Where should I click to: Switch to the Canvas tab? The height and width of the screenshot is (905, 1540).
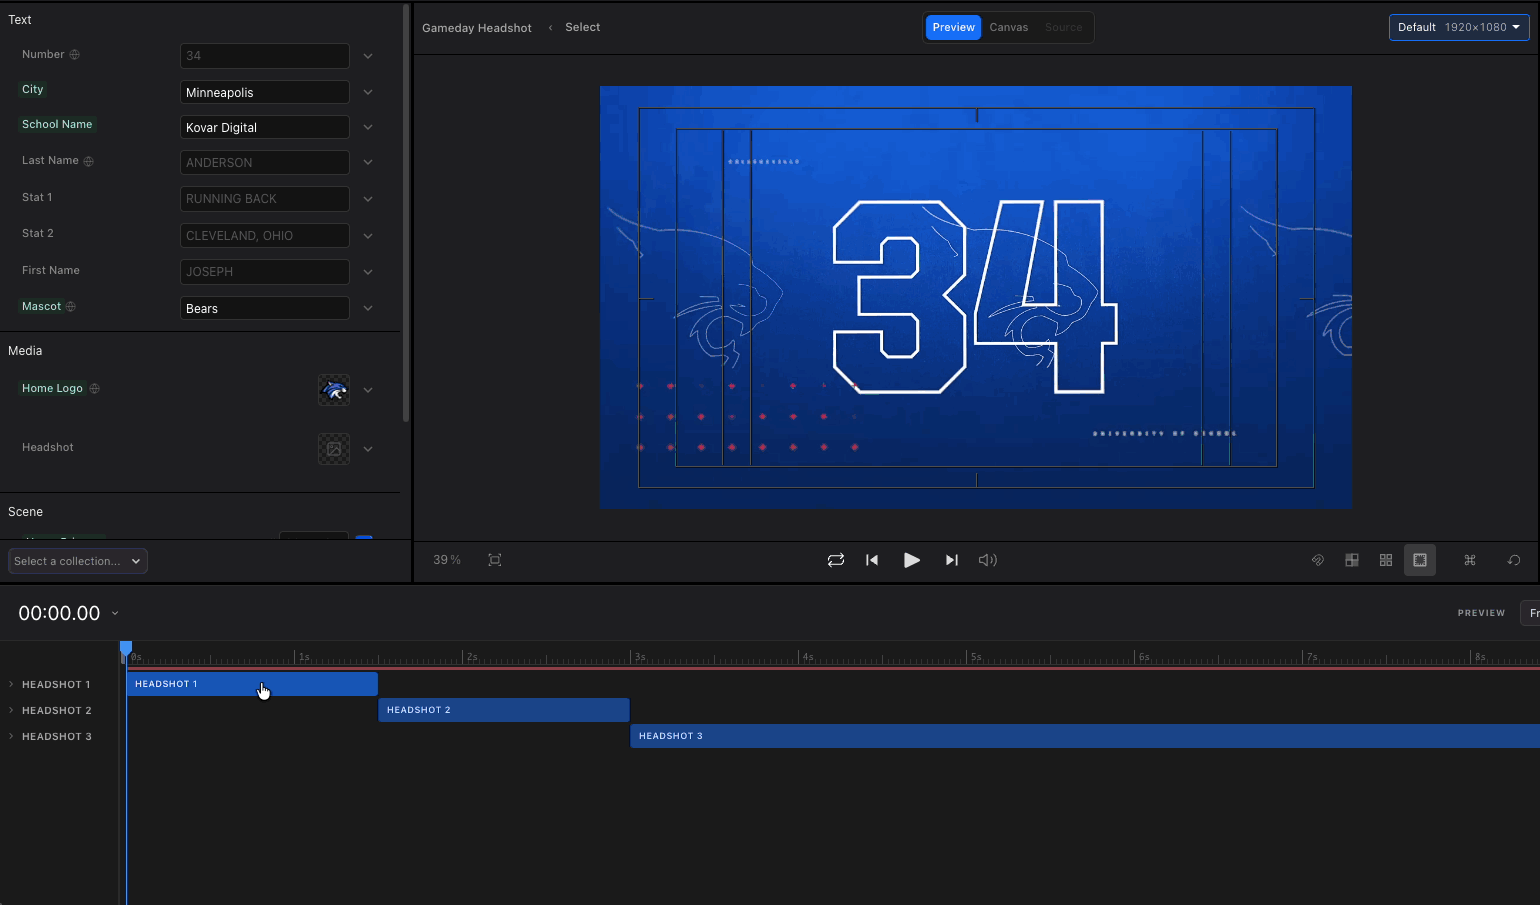pos(1009,27)
